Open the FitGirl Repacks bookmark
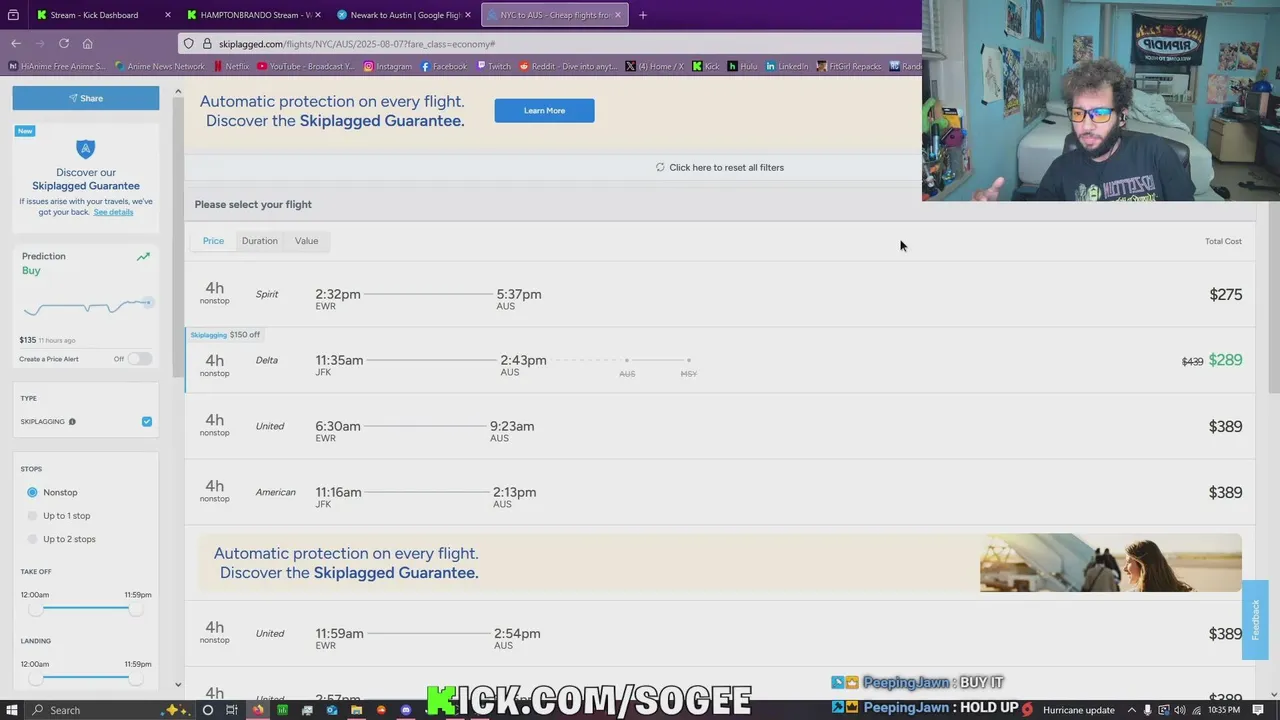 pos(849,66)
